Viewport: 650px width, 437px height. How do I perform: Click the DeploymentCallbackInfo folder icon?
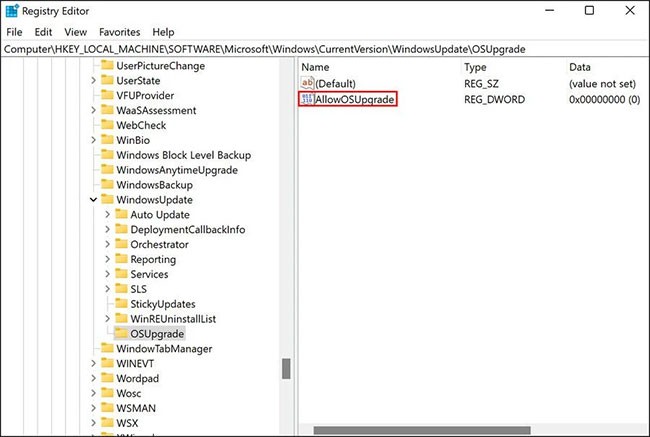coord(121,229)
